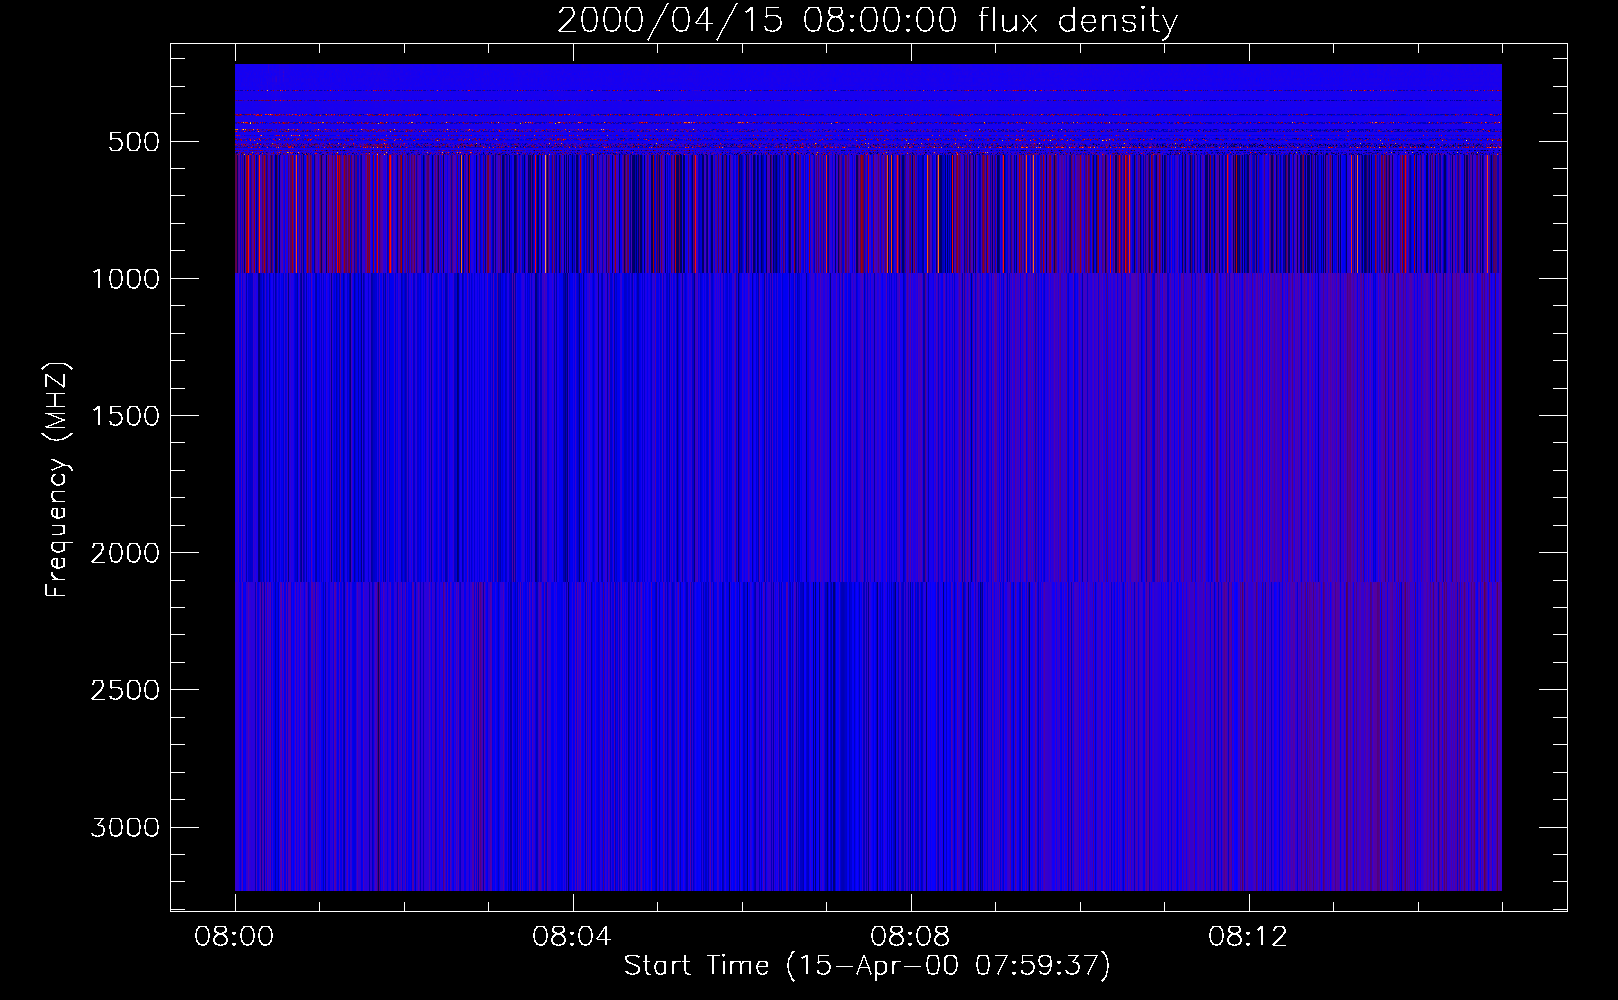Screen dimensions: 1618x1000
Task: Click the 08:12 time tick label
Action: point(1248,937)
